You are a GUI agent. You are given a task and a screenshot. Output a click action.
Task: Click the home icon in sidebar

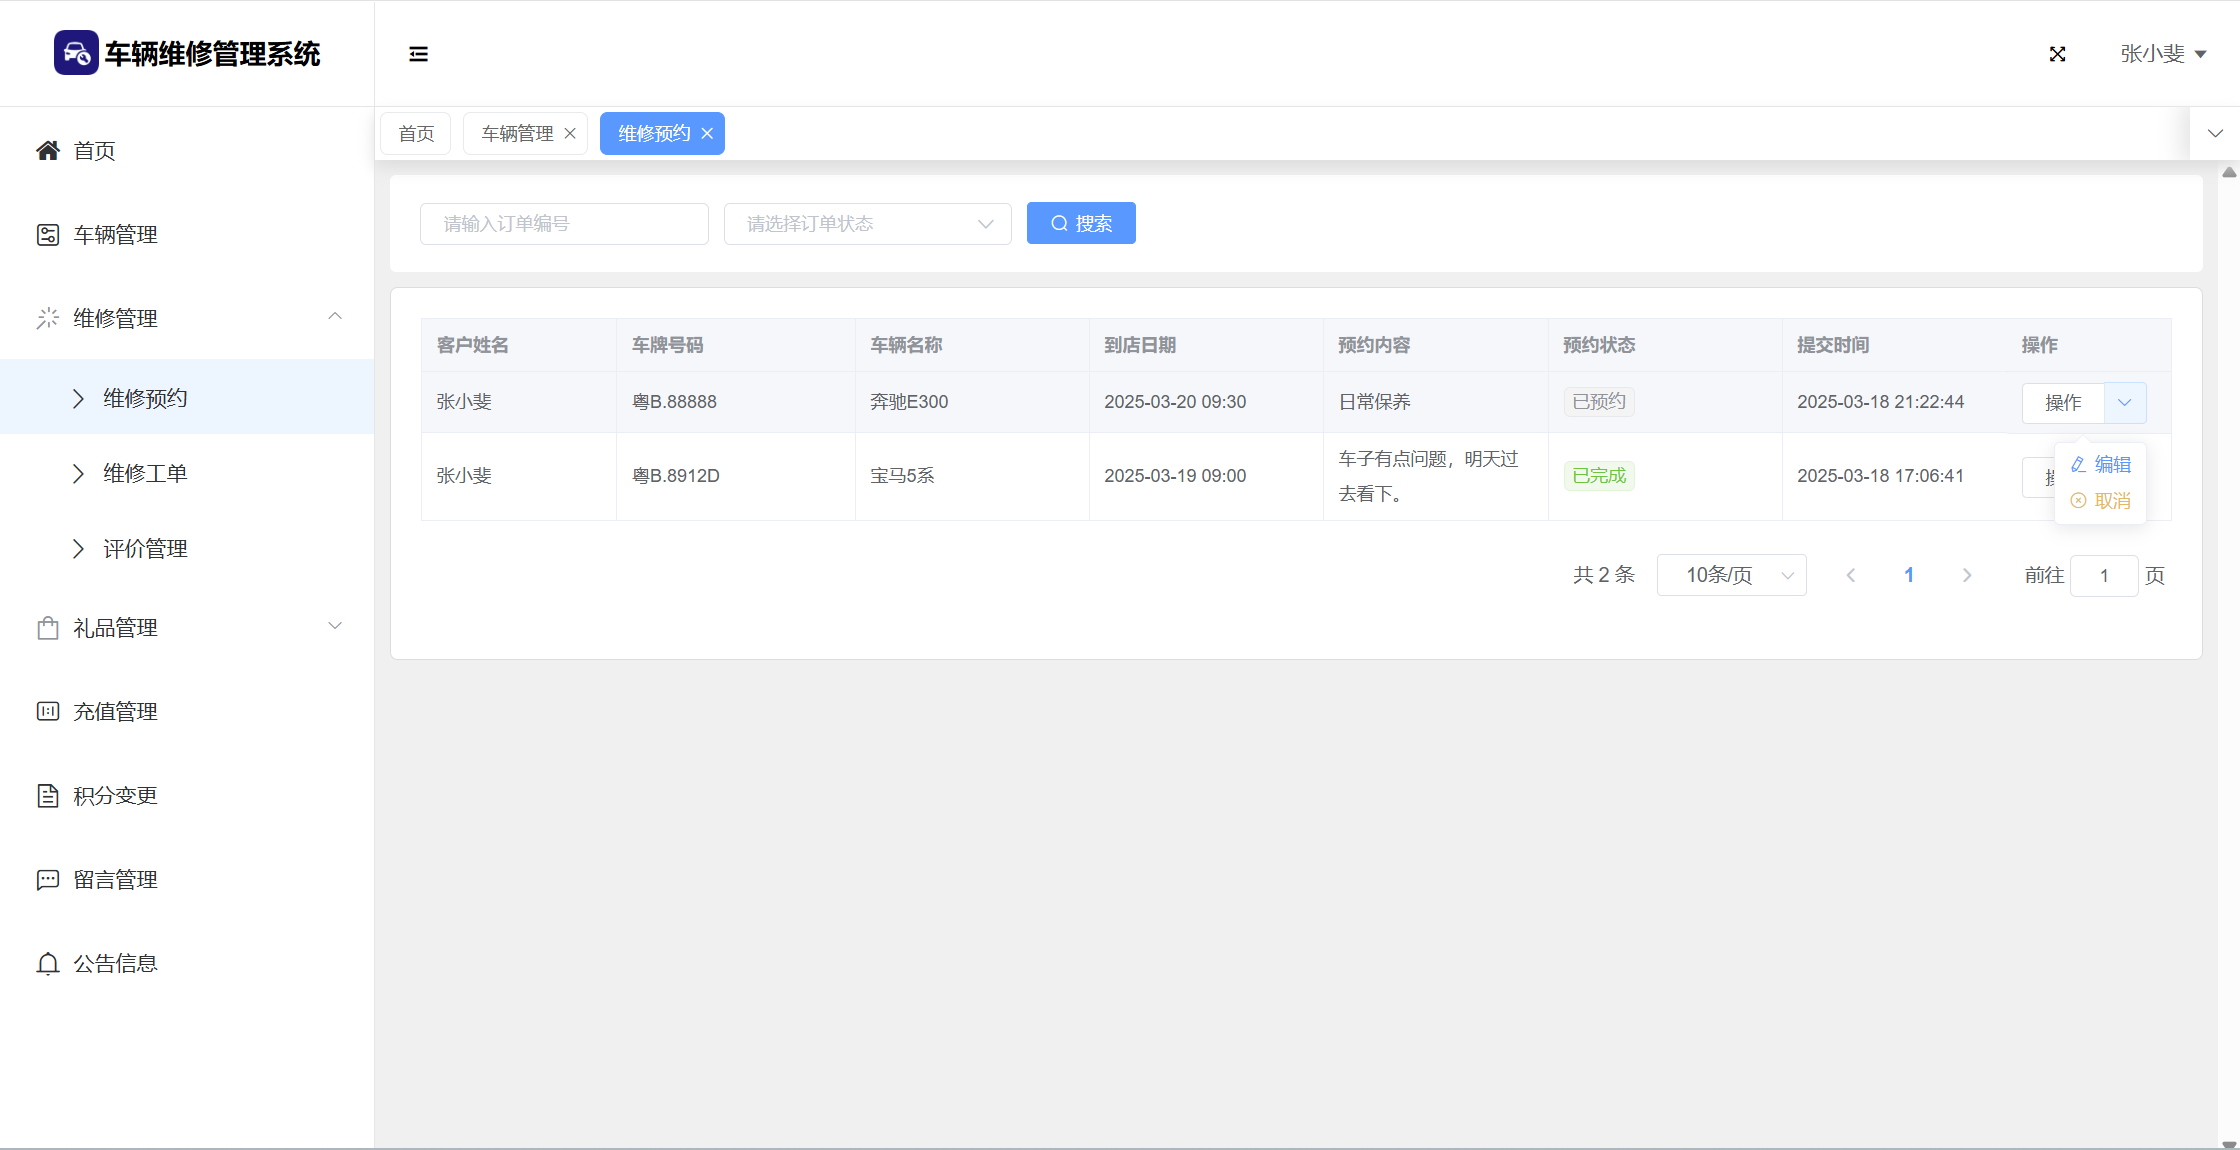click(47, 151)
